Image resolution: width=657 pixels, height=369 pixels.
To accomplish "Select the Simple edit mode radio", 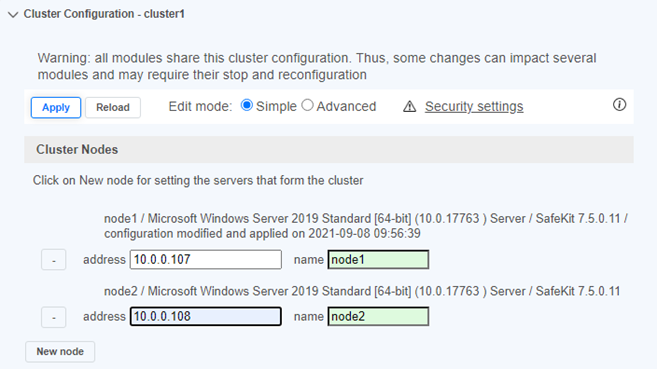I will click(247, 105).
